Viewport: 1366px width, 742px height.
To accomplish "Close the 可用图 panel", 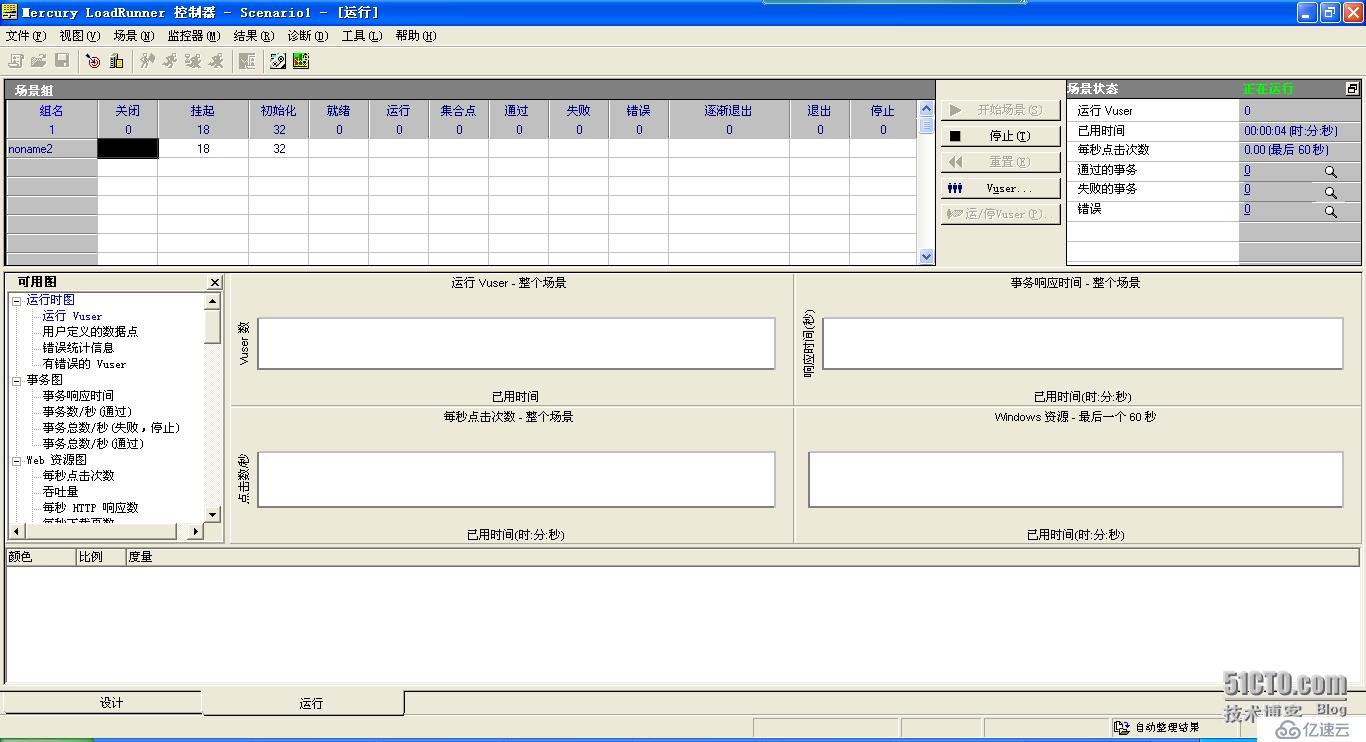I will click(214, 283).
